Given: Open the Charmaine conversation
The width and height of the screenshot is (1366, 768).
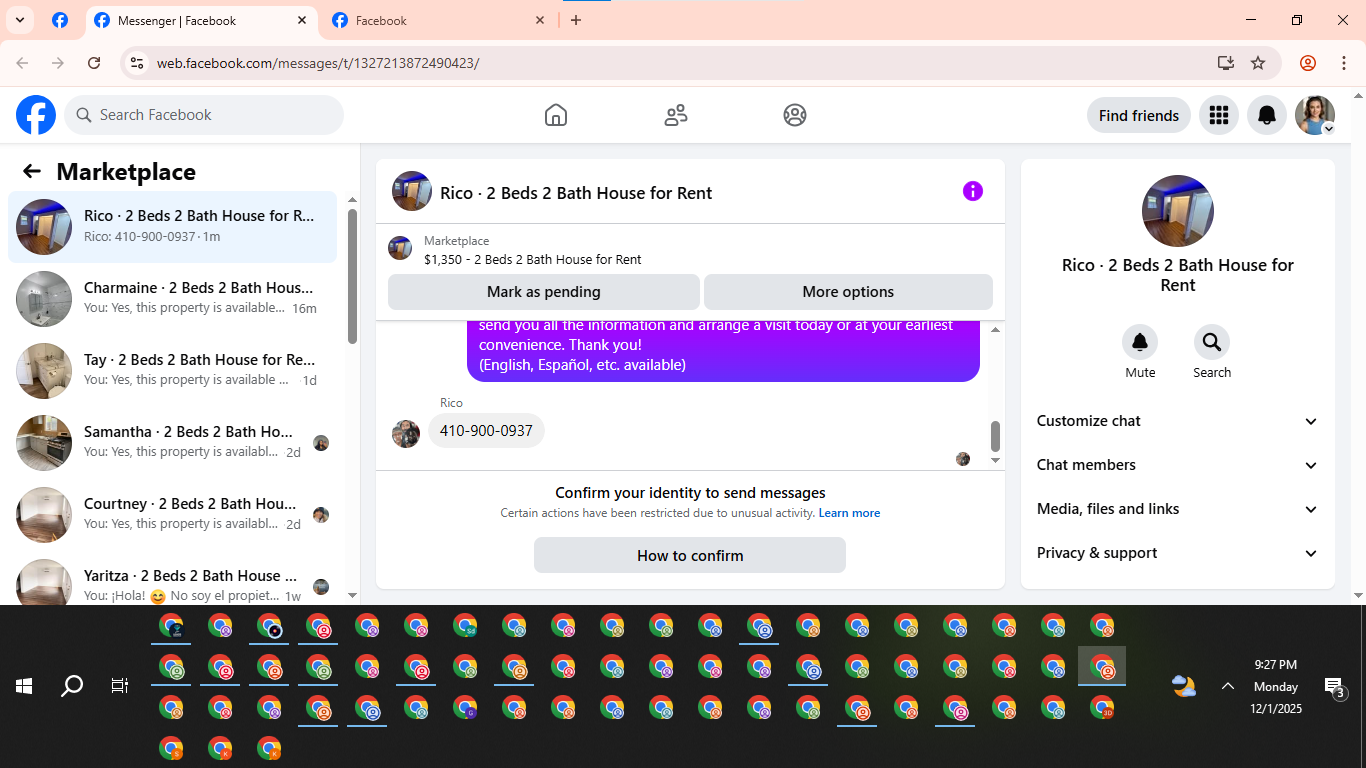Looking at the screenshot, I should click(172, 299).
